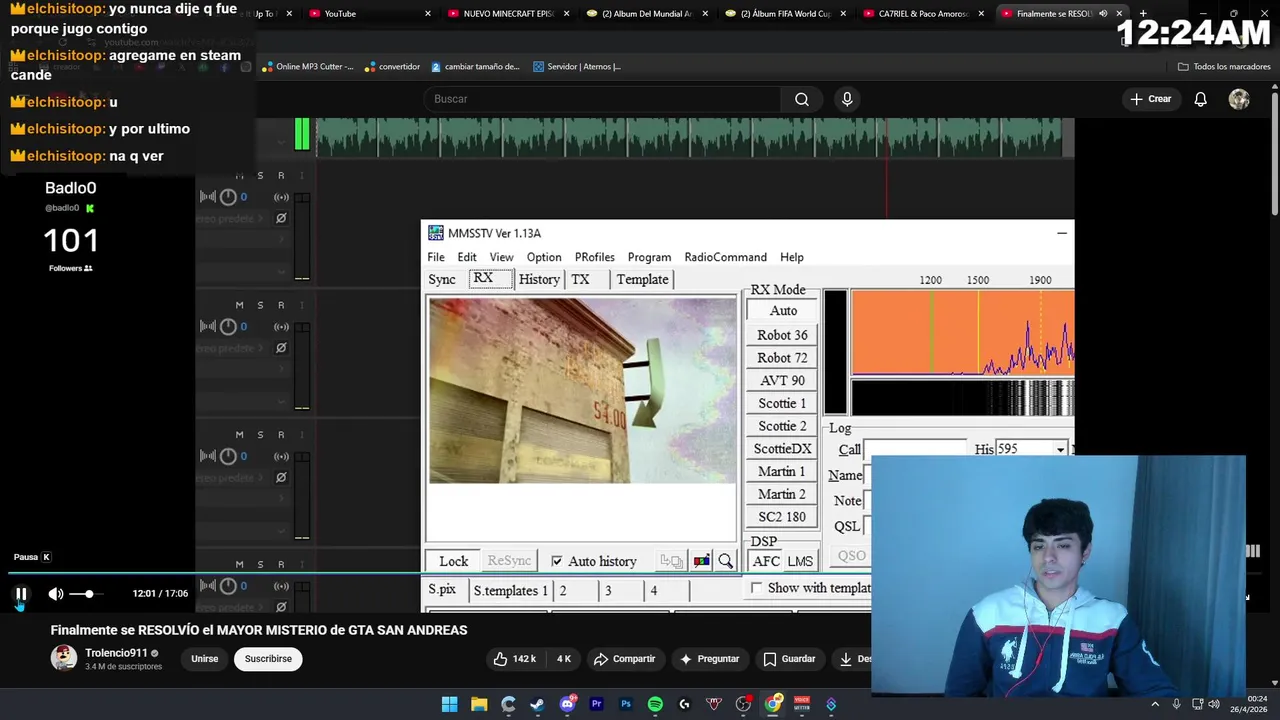
Task: Click the Crear button
Action: coord(1151,99)
